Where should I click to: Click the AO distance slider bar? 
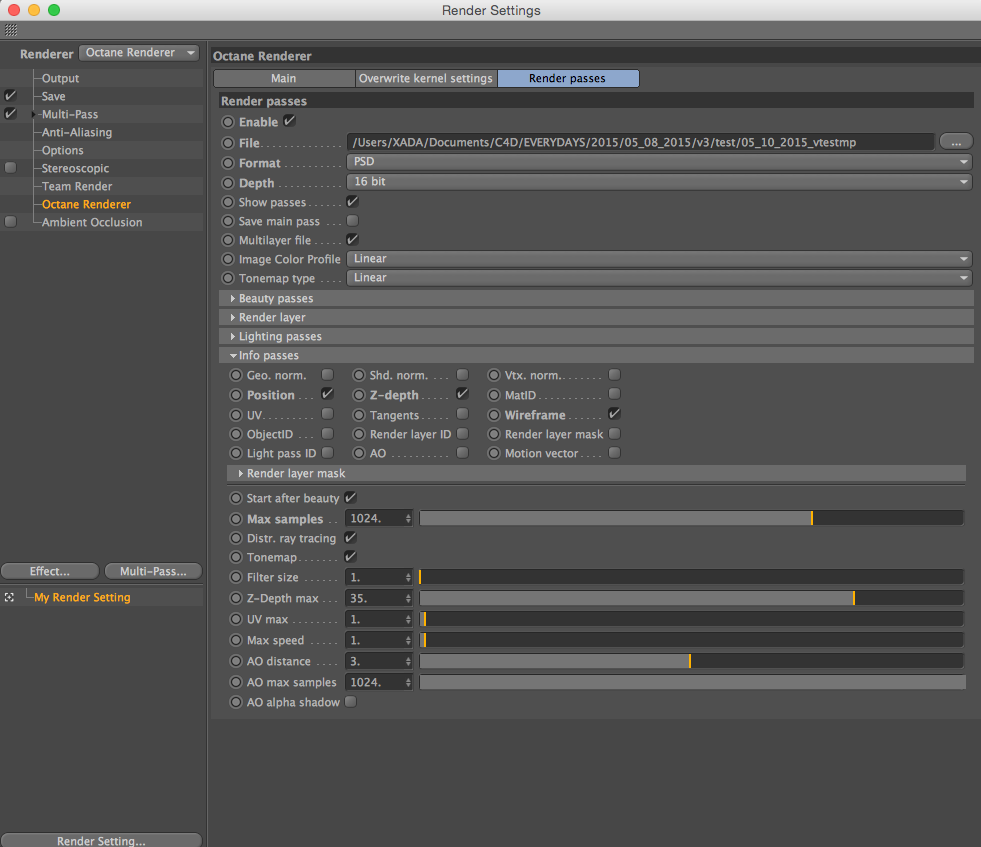(691, 661)
